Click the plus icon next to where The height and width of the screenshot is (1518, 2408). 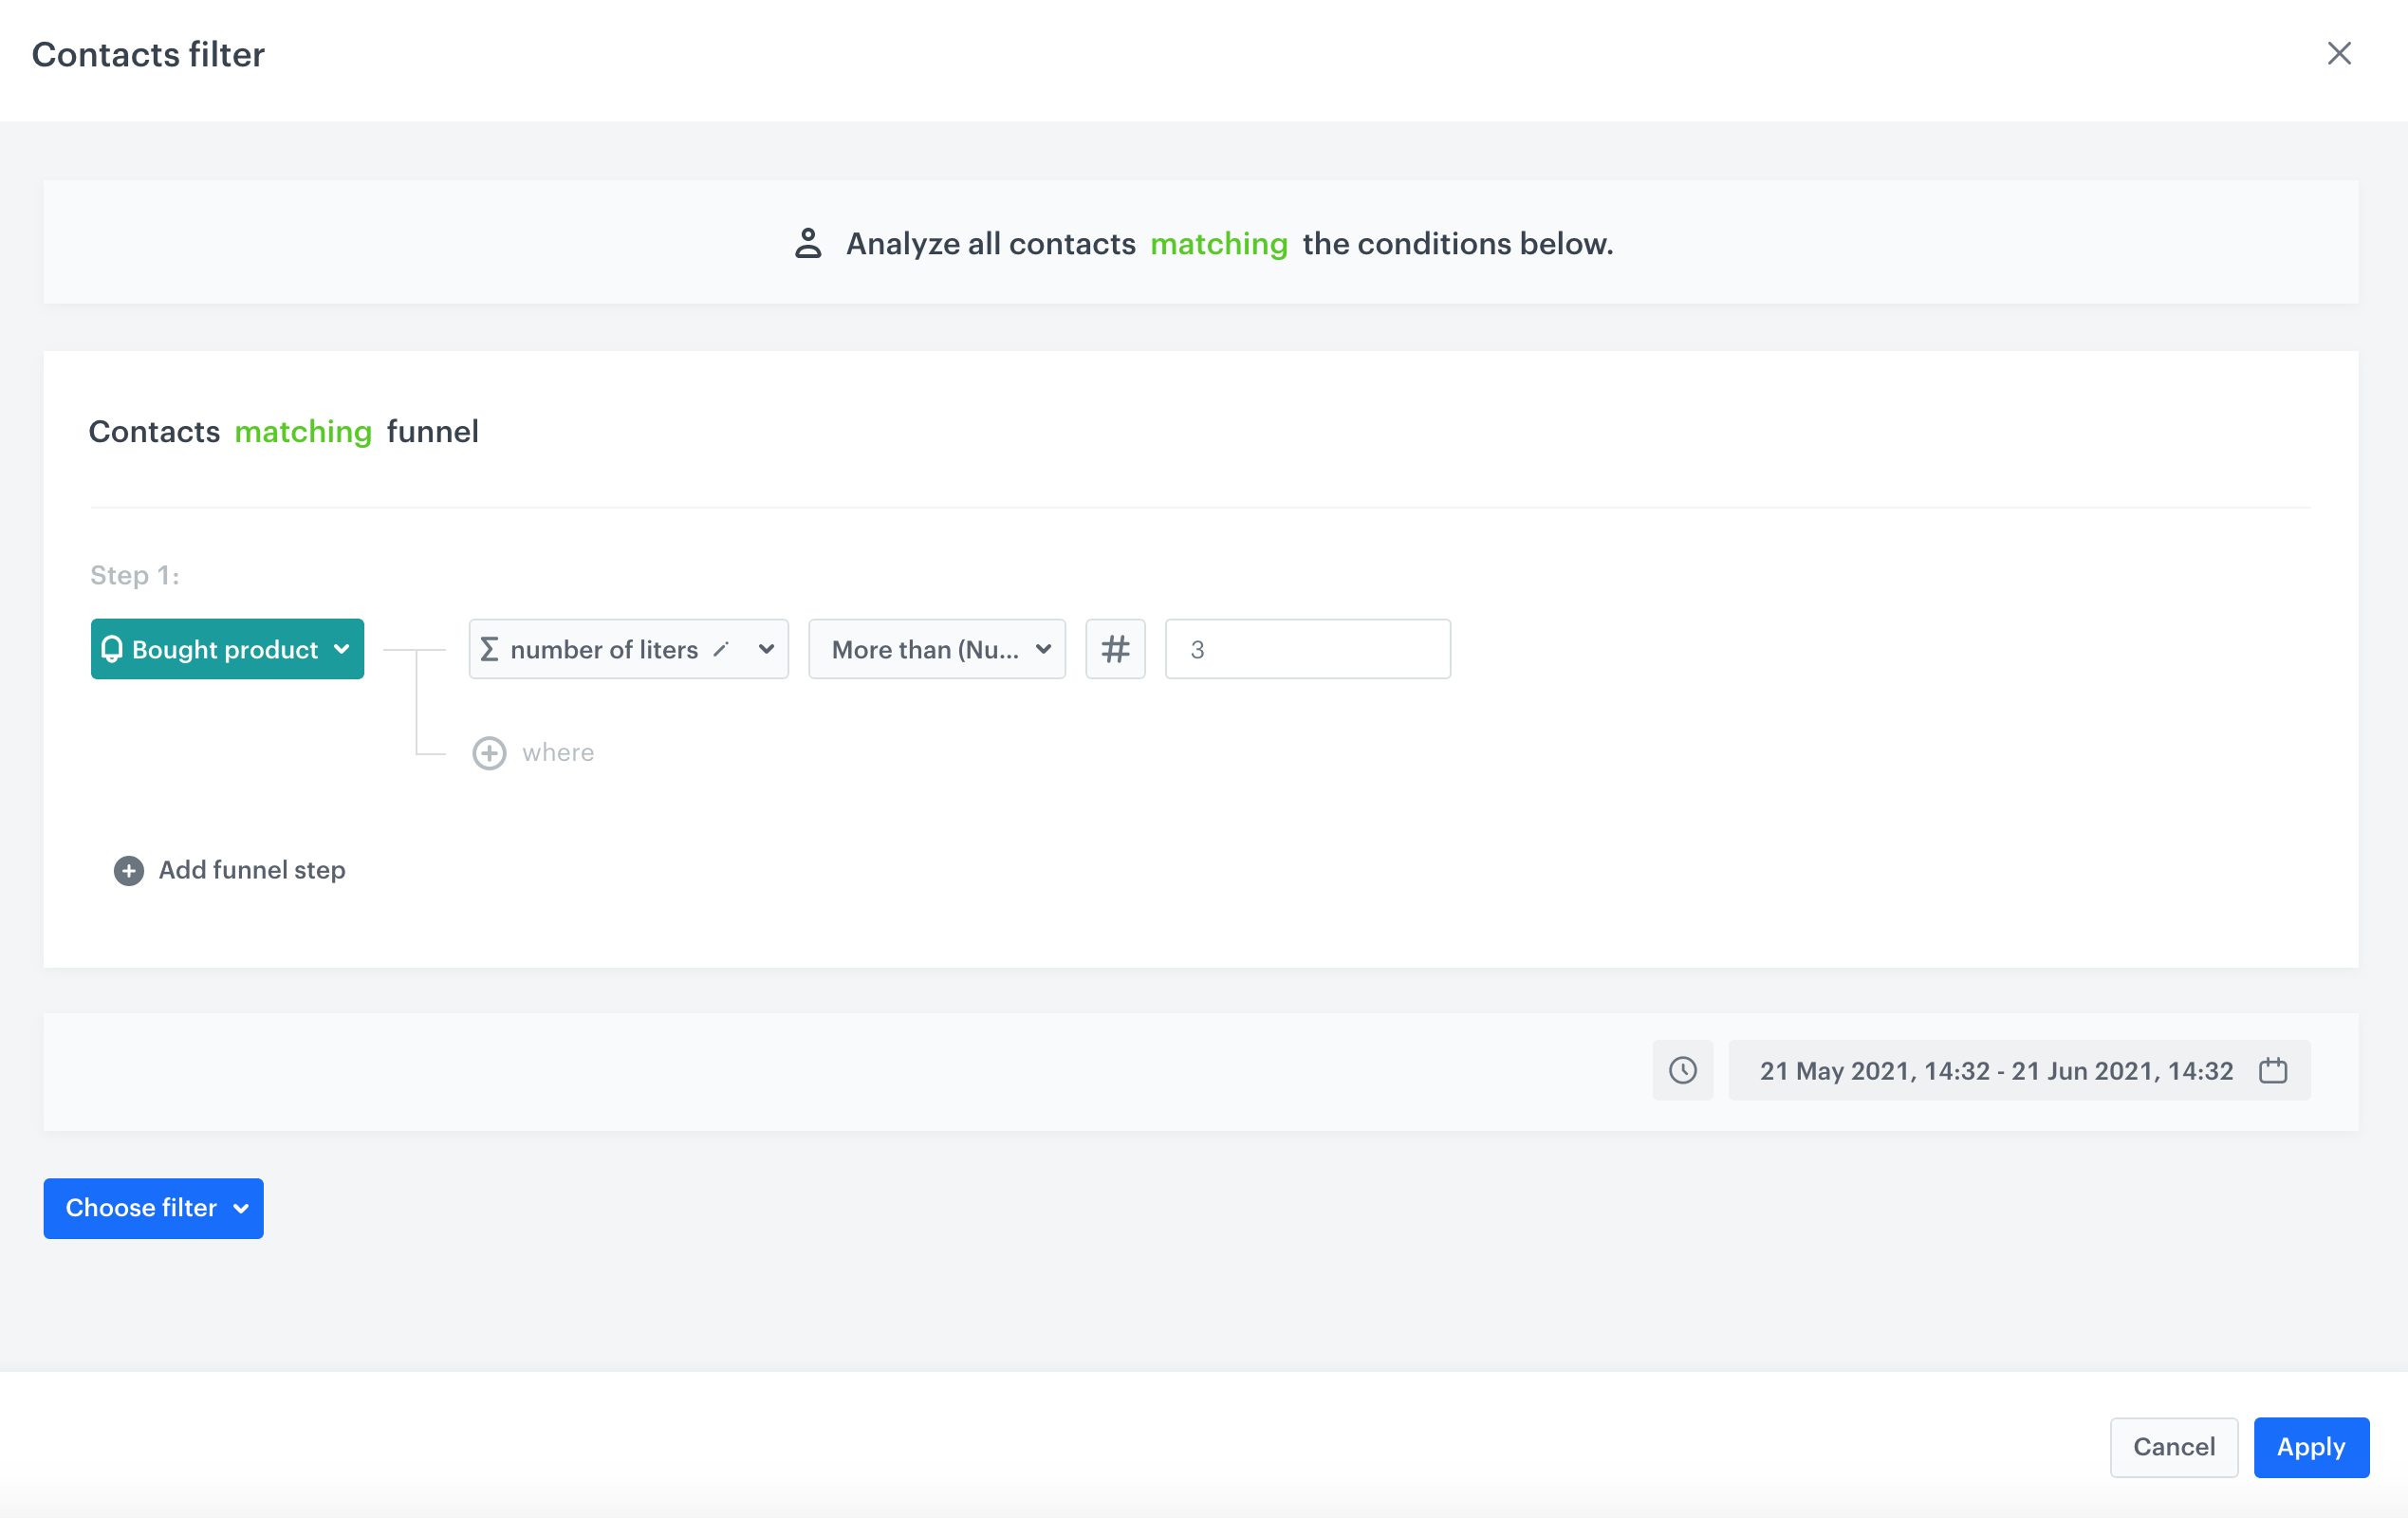point(489,753)
